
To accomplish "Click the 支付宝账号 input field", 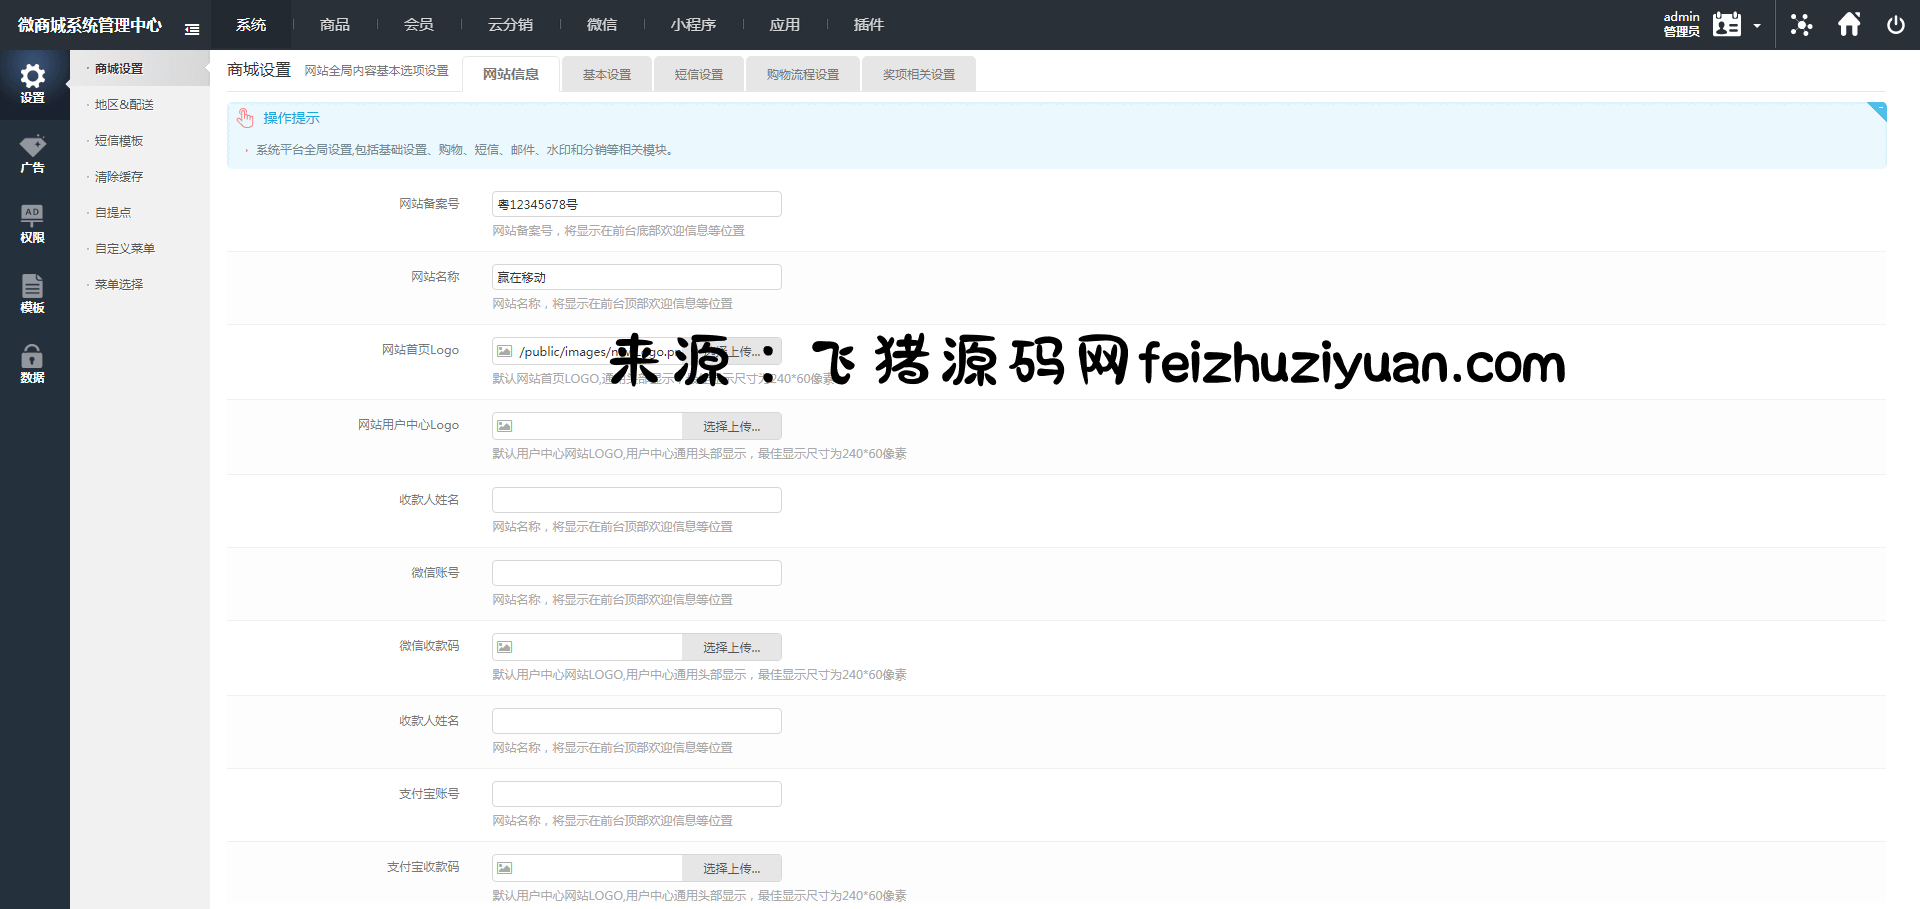I will pos(636,794).
